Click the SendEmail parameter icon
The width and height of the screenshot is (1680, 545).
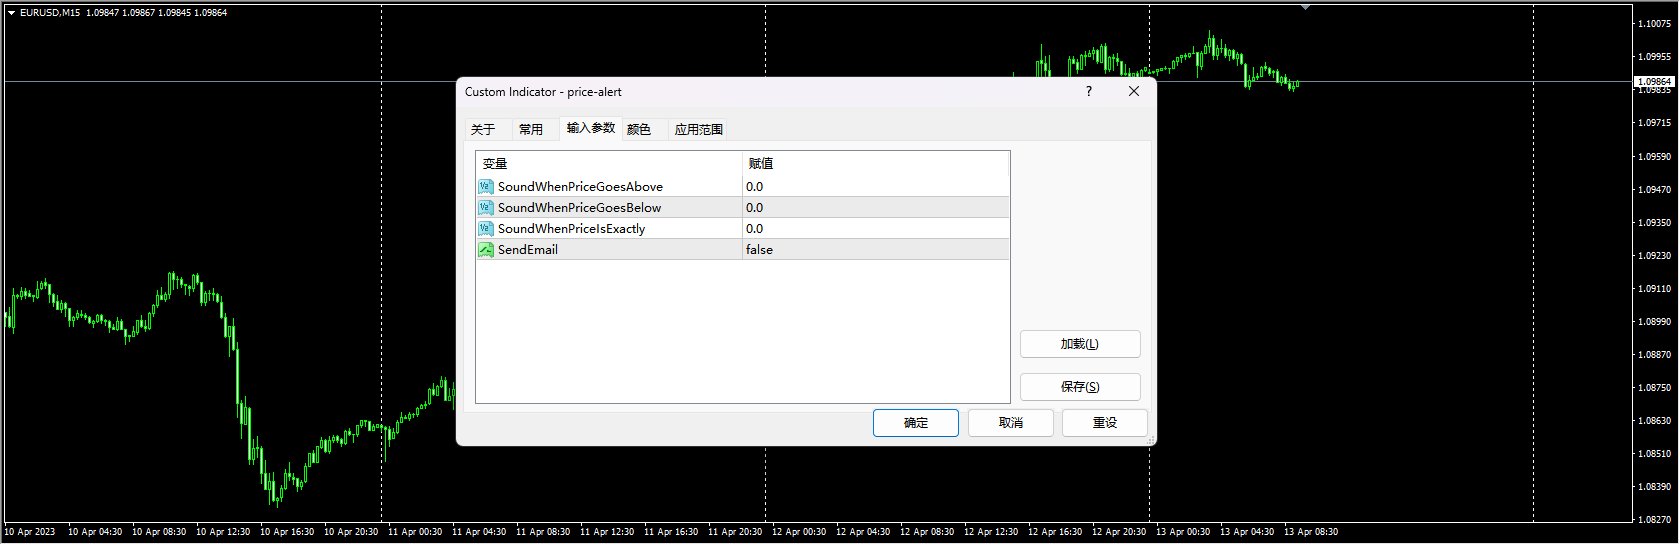pyautogui.click(x=486, y=250)
